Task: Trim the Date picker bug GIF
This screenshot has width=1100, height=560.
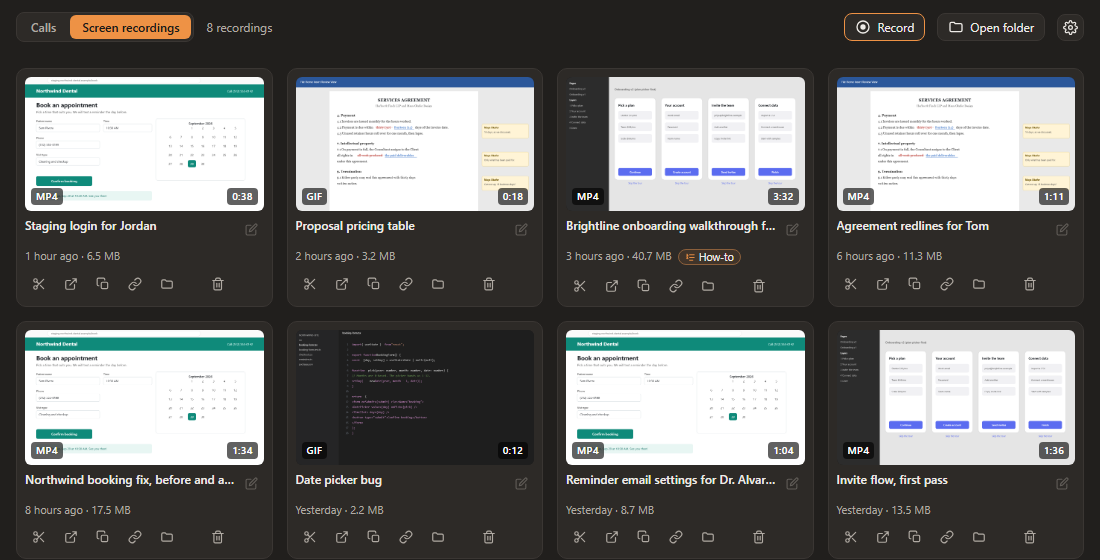Action: [309, 537]
